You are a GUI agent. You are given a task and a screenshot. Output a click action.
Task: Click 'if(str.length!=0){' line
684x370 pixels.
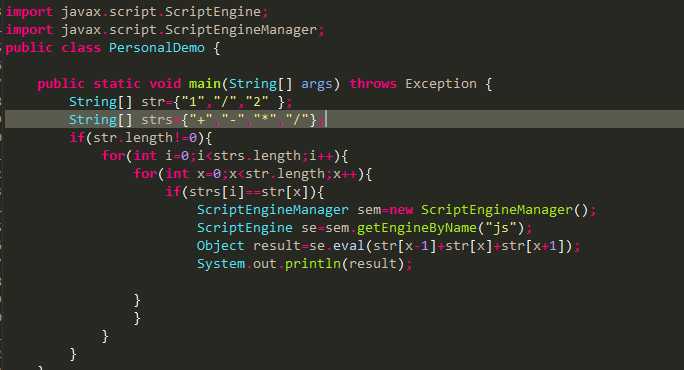140,137
